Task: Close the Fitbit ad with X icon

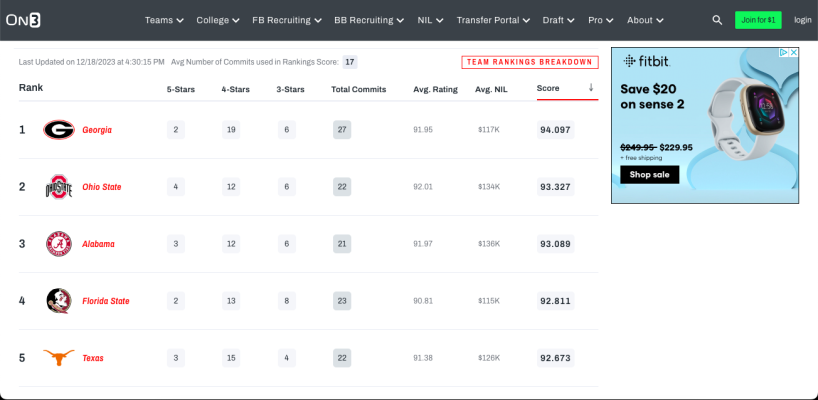Action: pyautogui.click(x=793, y=53)
